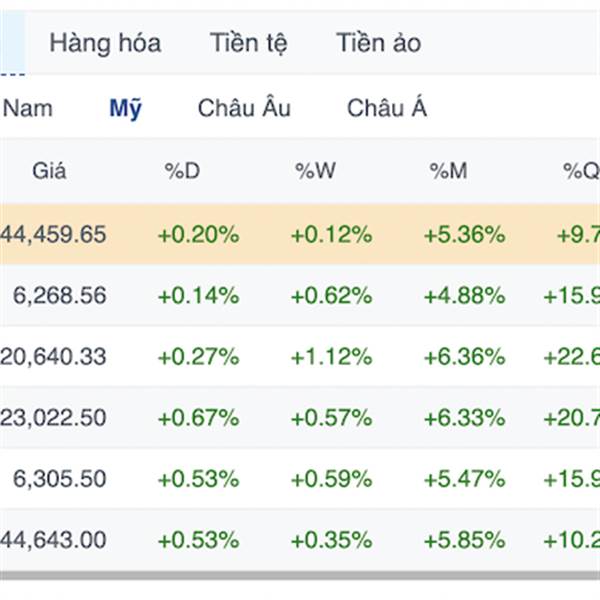600x600 pixels.
Task: Select the row with price 23,022.50
Action: tap(300, 417)
